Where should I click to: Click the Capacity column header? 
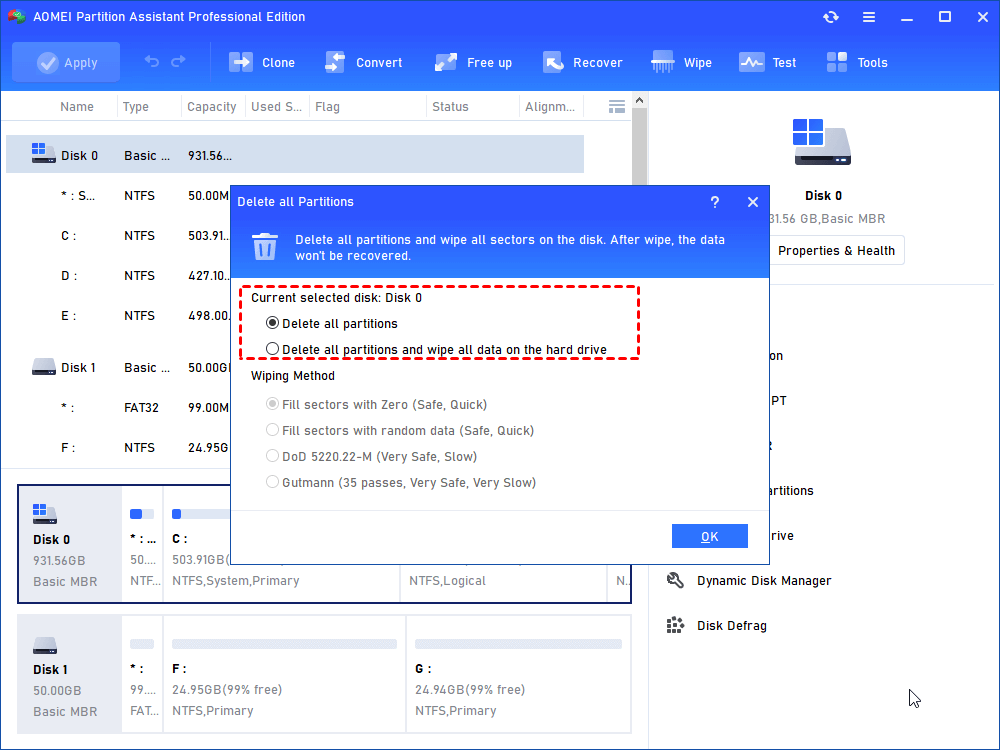[x=212, y=107]
